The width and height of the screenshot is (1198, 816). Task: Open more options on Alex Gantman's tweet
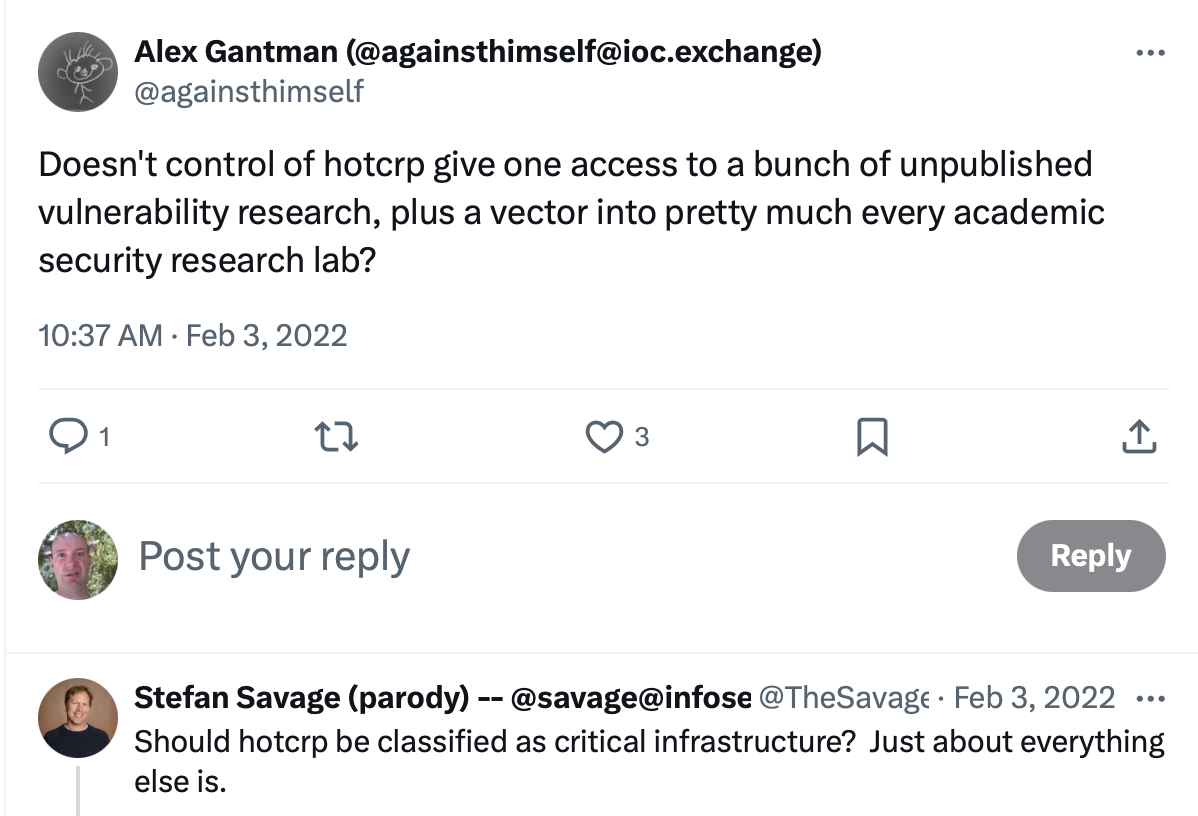click(1151, 53)
